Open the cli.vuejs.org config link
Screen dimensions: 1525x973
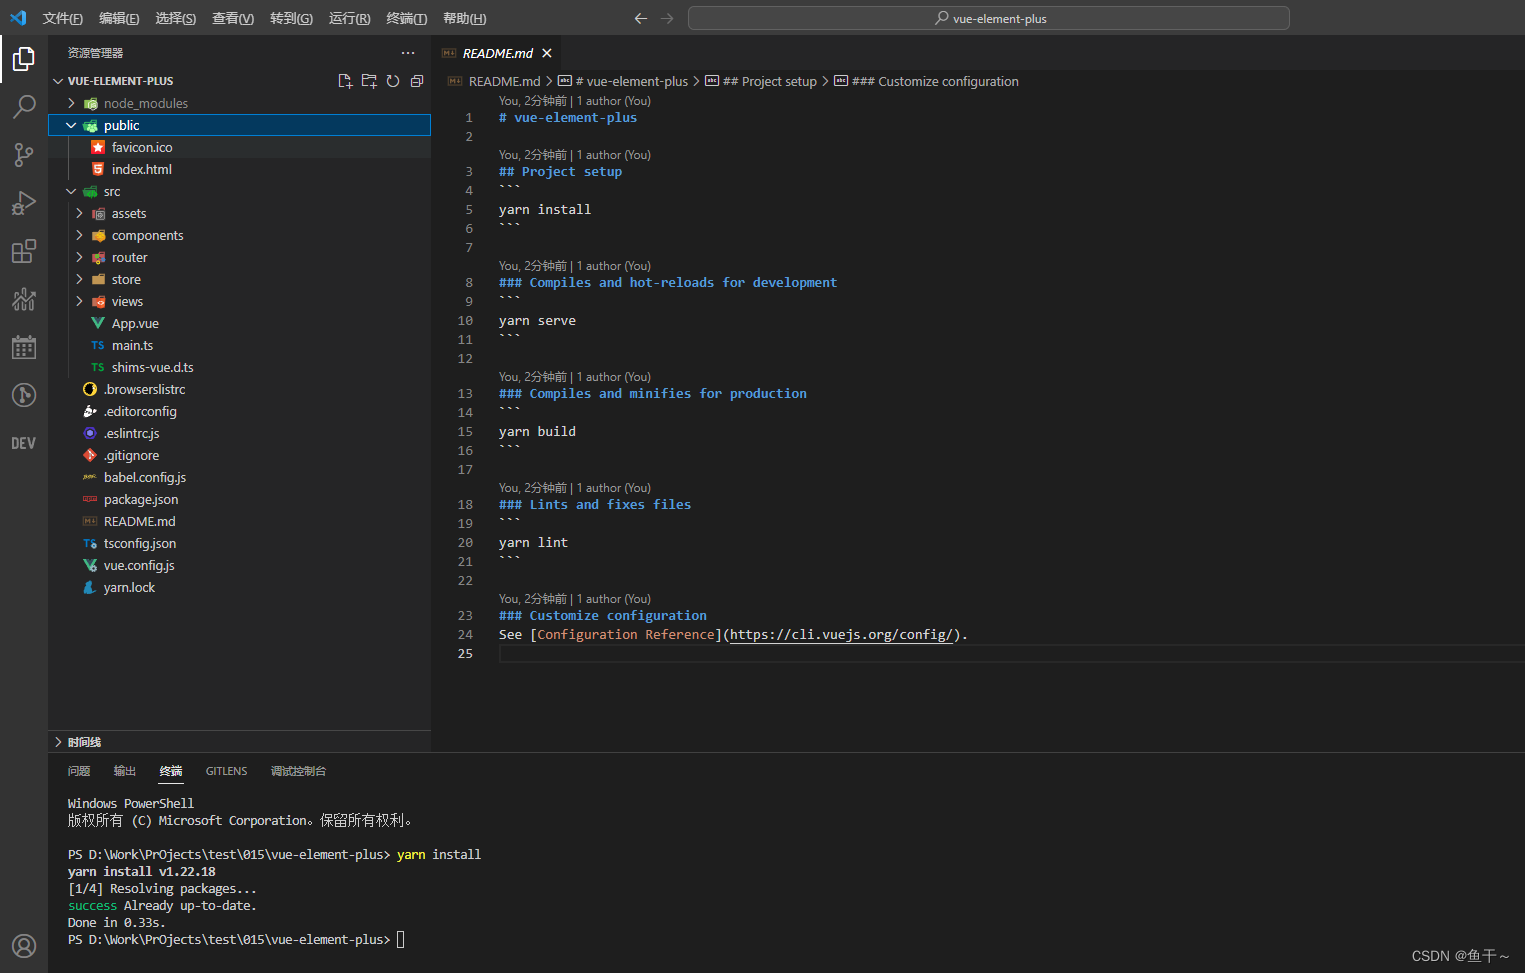click(841, 634)
